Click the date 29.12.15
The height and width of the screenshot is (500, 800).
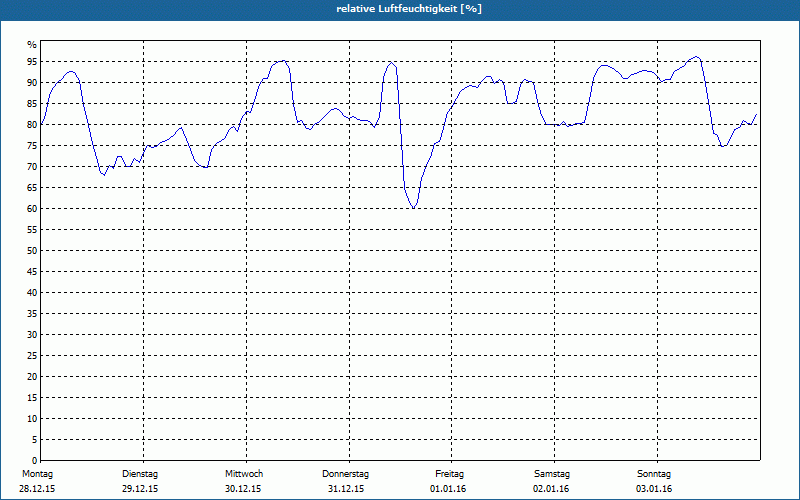click(140, 489)
